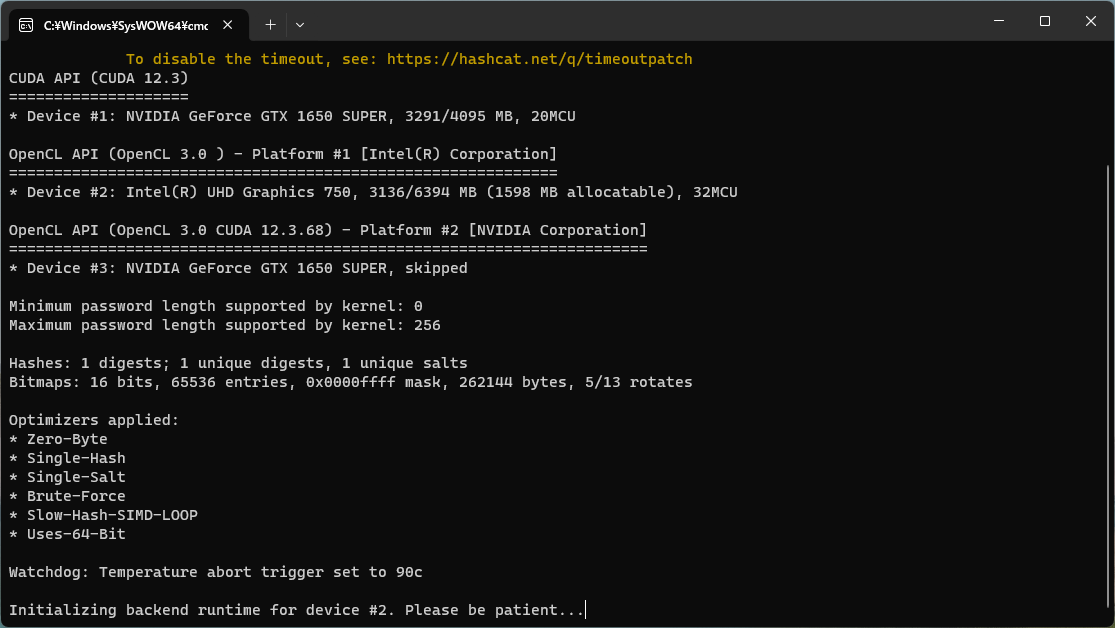The width and height of the screenshot is (1115, 628).
Task: Close the cmd terminal tab
Action: (229, 23)
